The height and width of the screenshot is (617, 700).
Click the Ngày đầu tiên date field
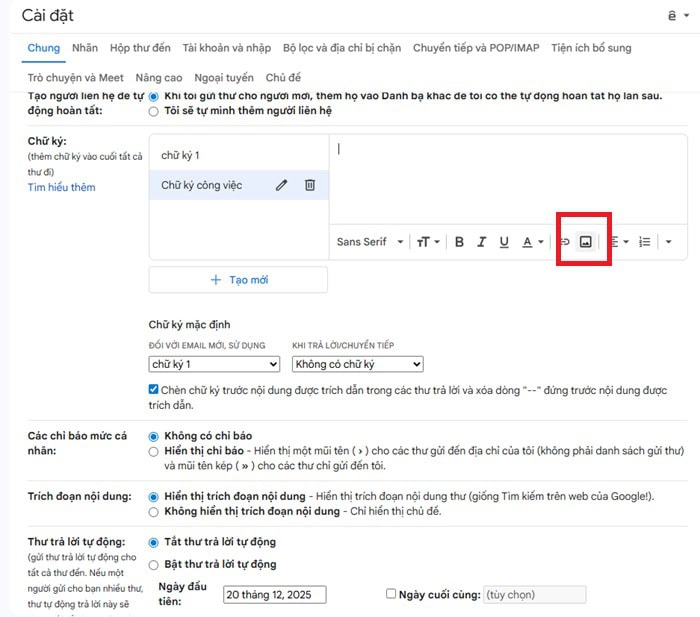(275, 595)
